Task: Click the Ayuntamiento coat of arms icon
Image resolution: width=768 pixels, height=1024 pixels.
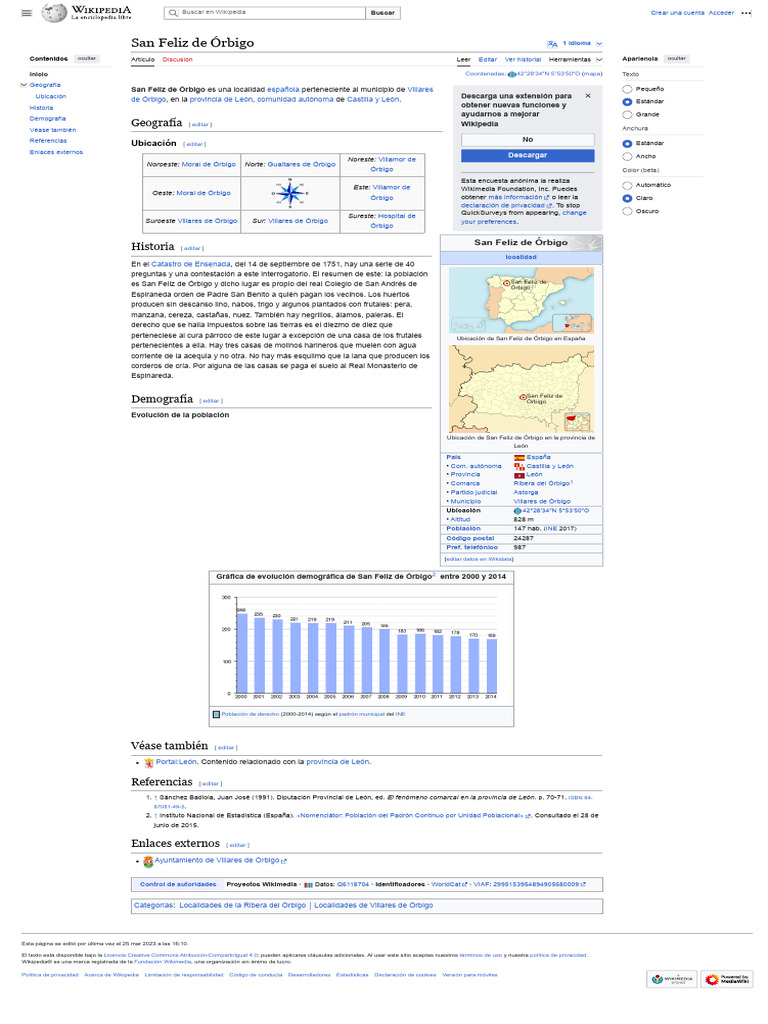Action: click(148, 861)
